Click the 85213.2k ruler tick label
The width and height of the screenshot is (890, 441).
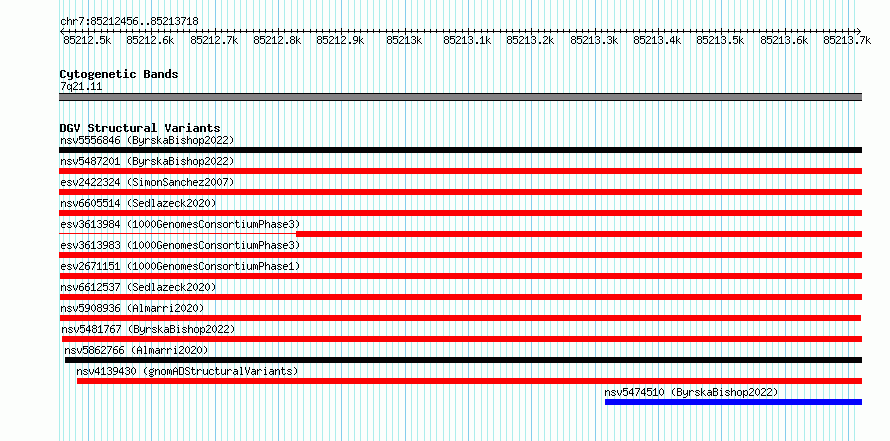click(x=530, y=40)
